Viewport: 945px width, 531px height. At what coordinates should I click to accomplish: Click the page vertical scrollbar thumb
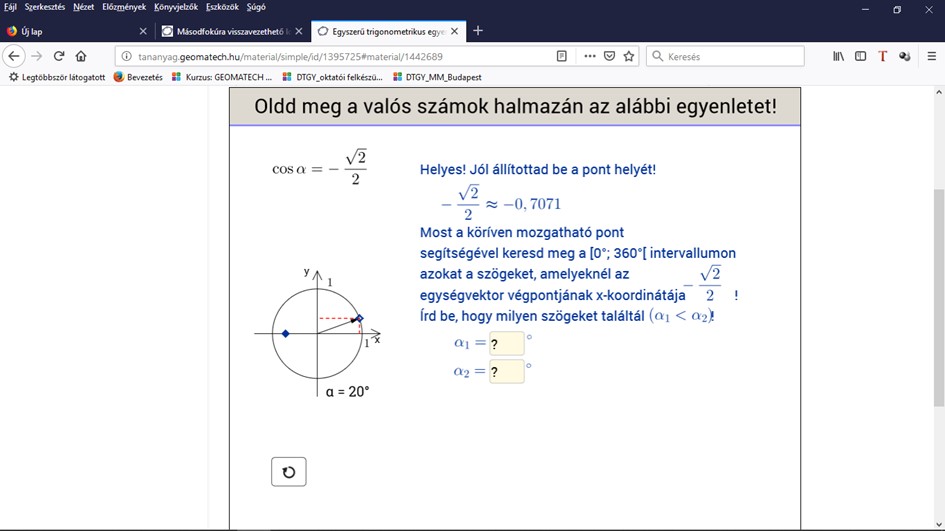click(x=938, y=298)
